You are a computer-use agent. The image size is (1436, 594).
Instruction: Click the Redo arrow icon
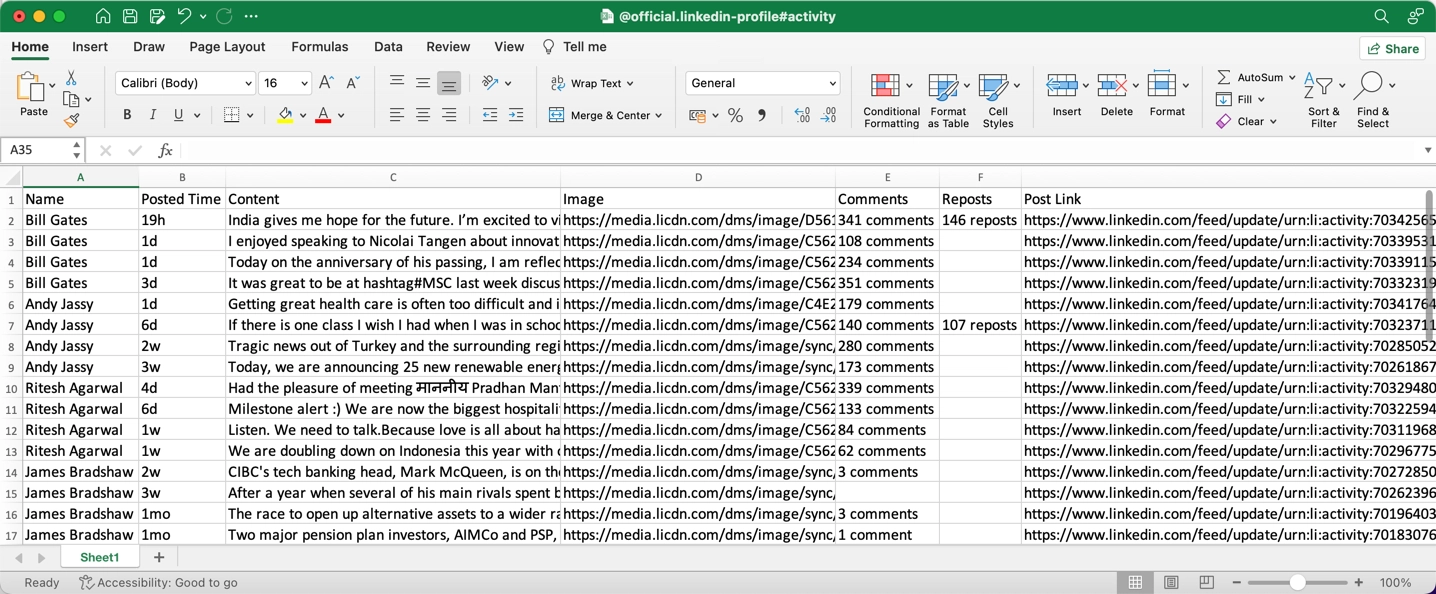pyautogui.click(x=224, y=16)
